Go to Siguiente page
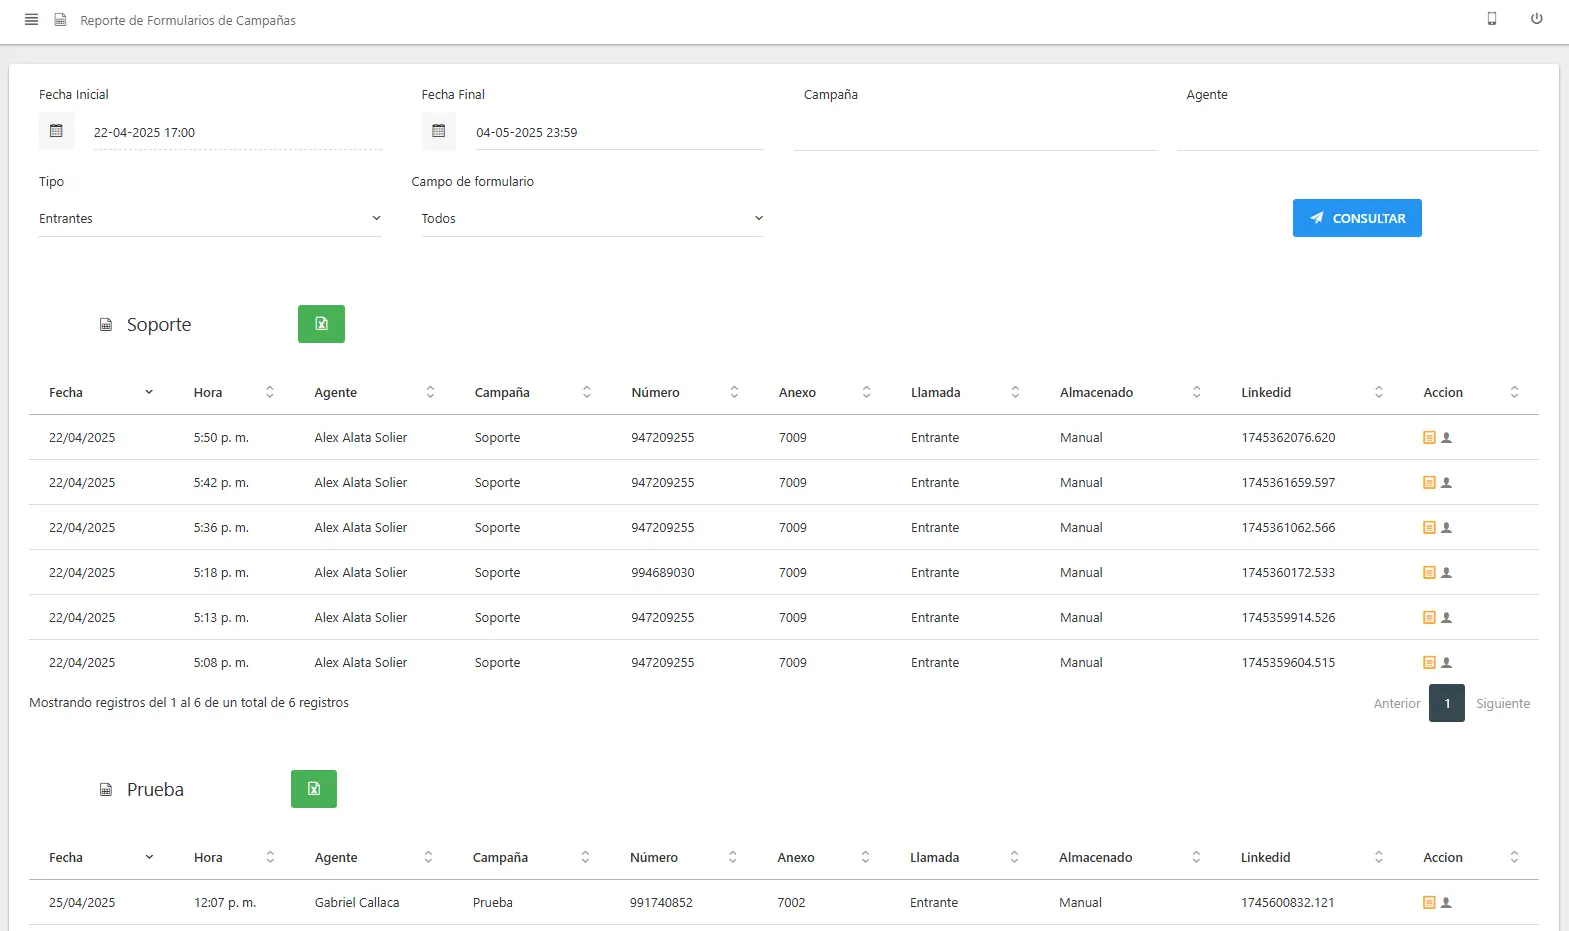The width and height of the screenshot is (1569, 931). pyautogui.click(x=1503, y=703)
